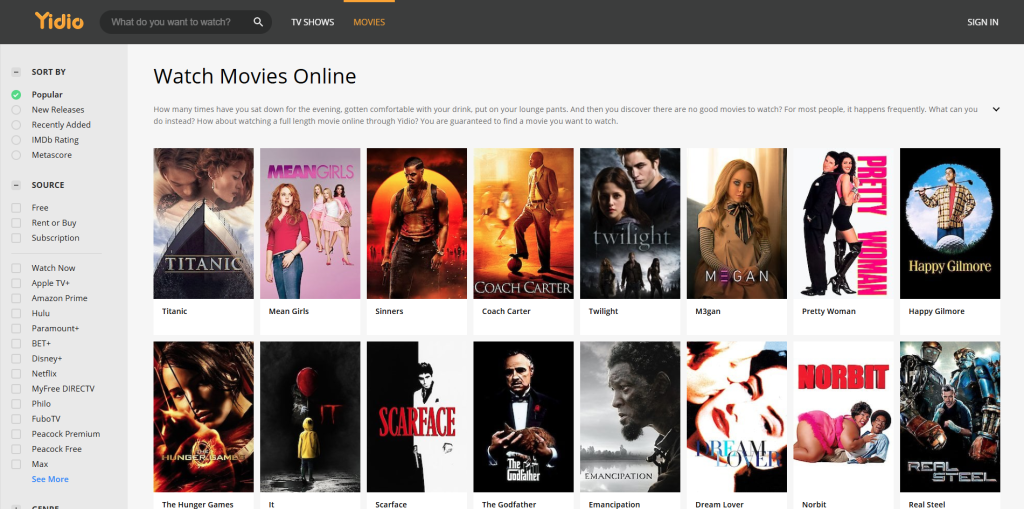1024x509 pixels.
Task: Click the Yidio logo
Action: click(x=59, y=21)
